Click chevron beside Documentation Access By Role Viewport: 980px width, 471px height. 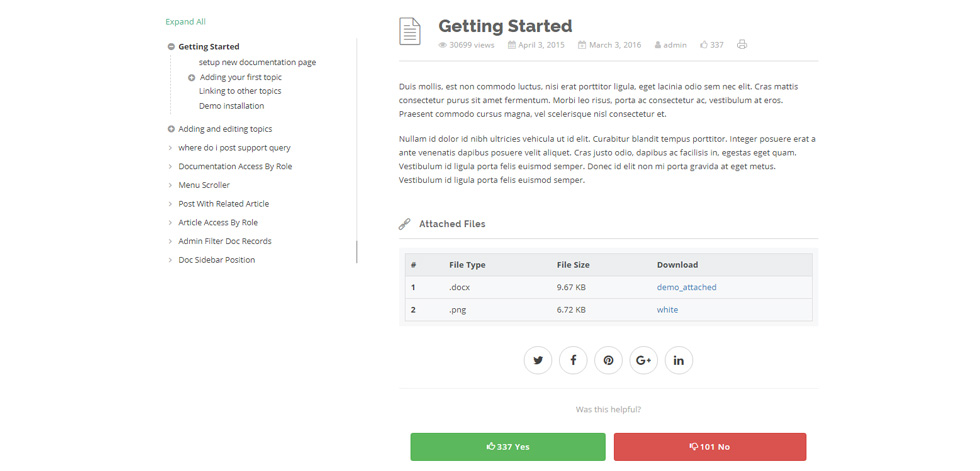coord(170,167)
